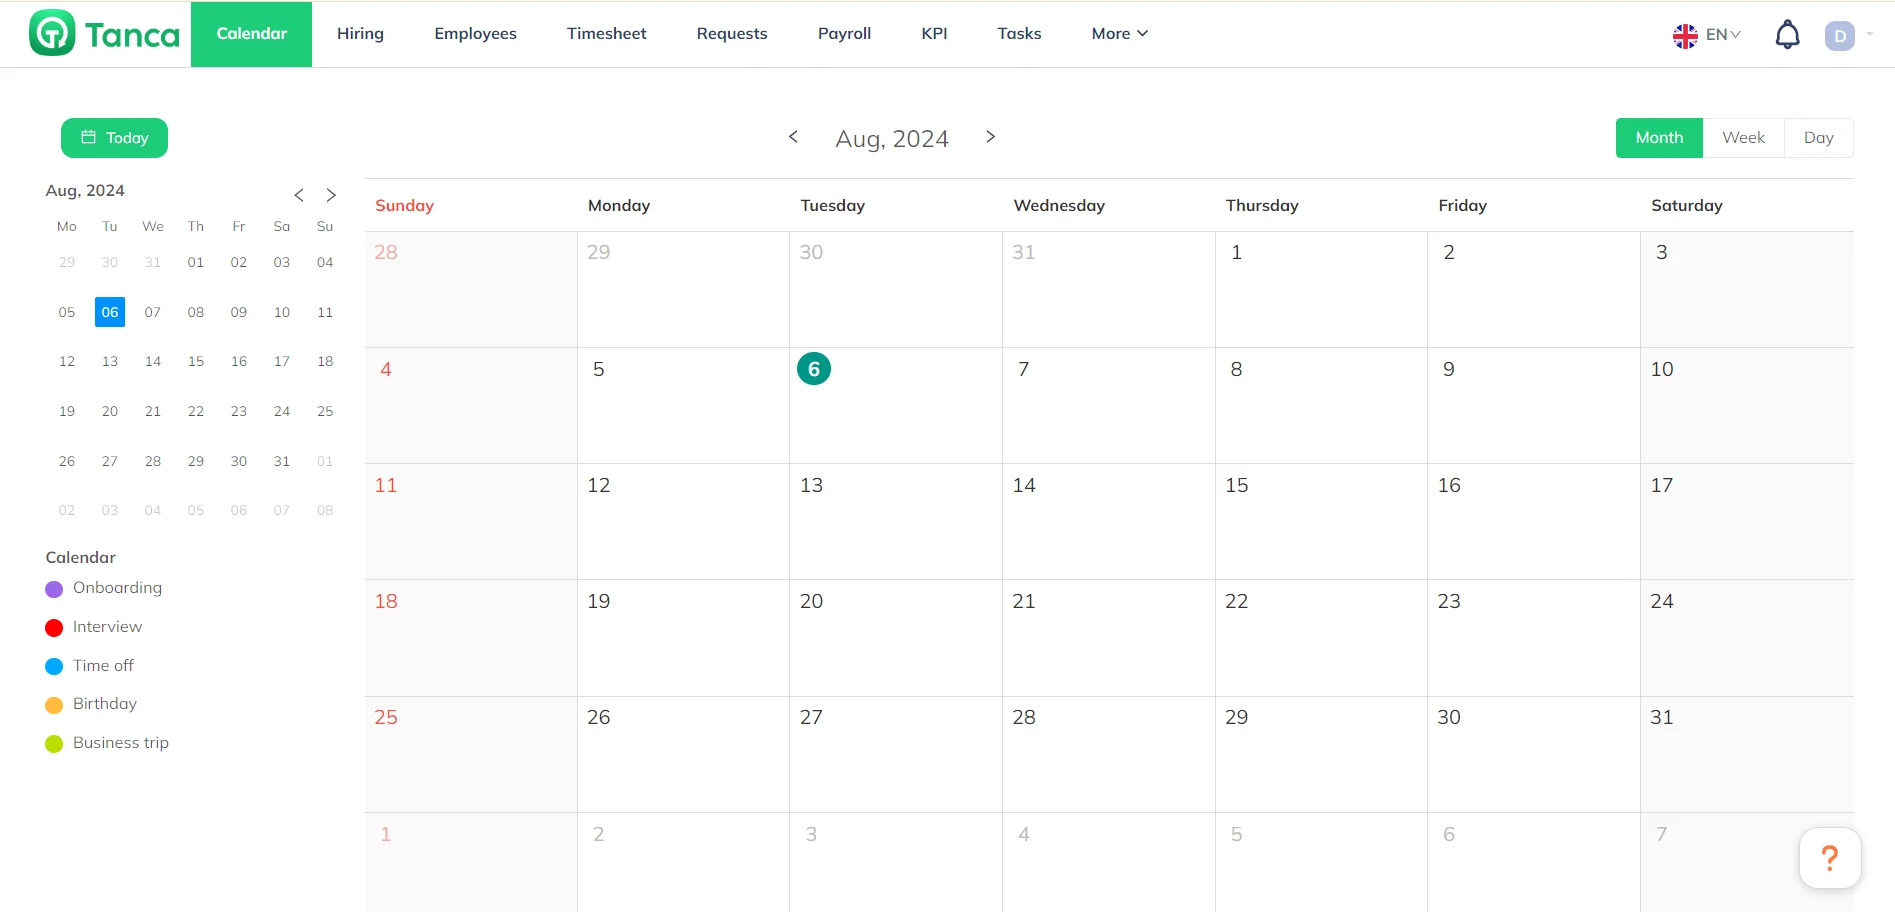Click the Tanca logo
Screen dimensions: 1895x912
(x=105, y=33)
